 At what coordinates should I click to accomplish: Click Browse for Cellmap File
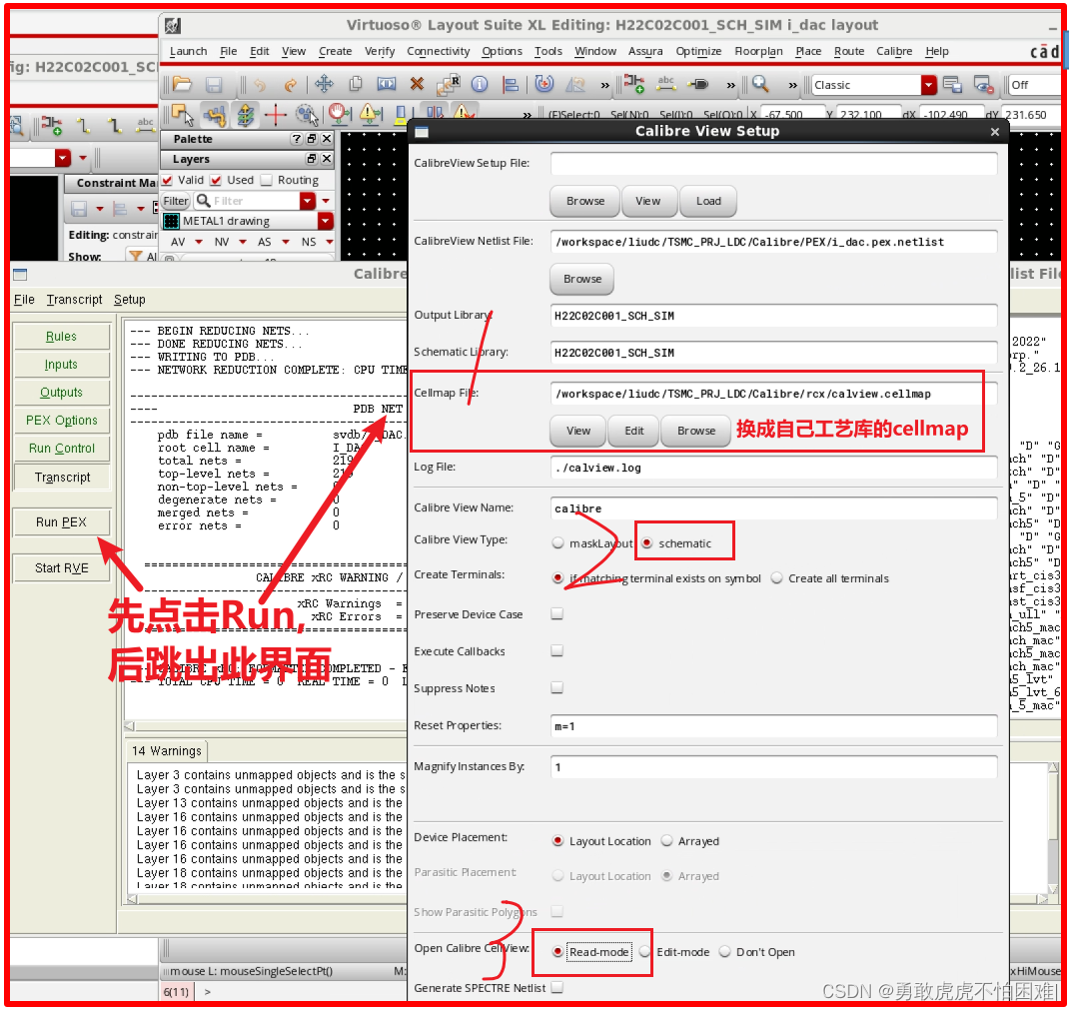click(695, 430)
